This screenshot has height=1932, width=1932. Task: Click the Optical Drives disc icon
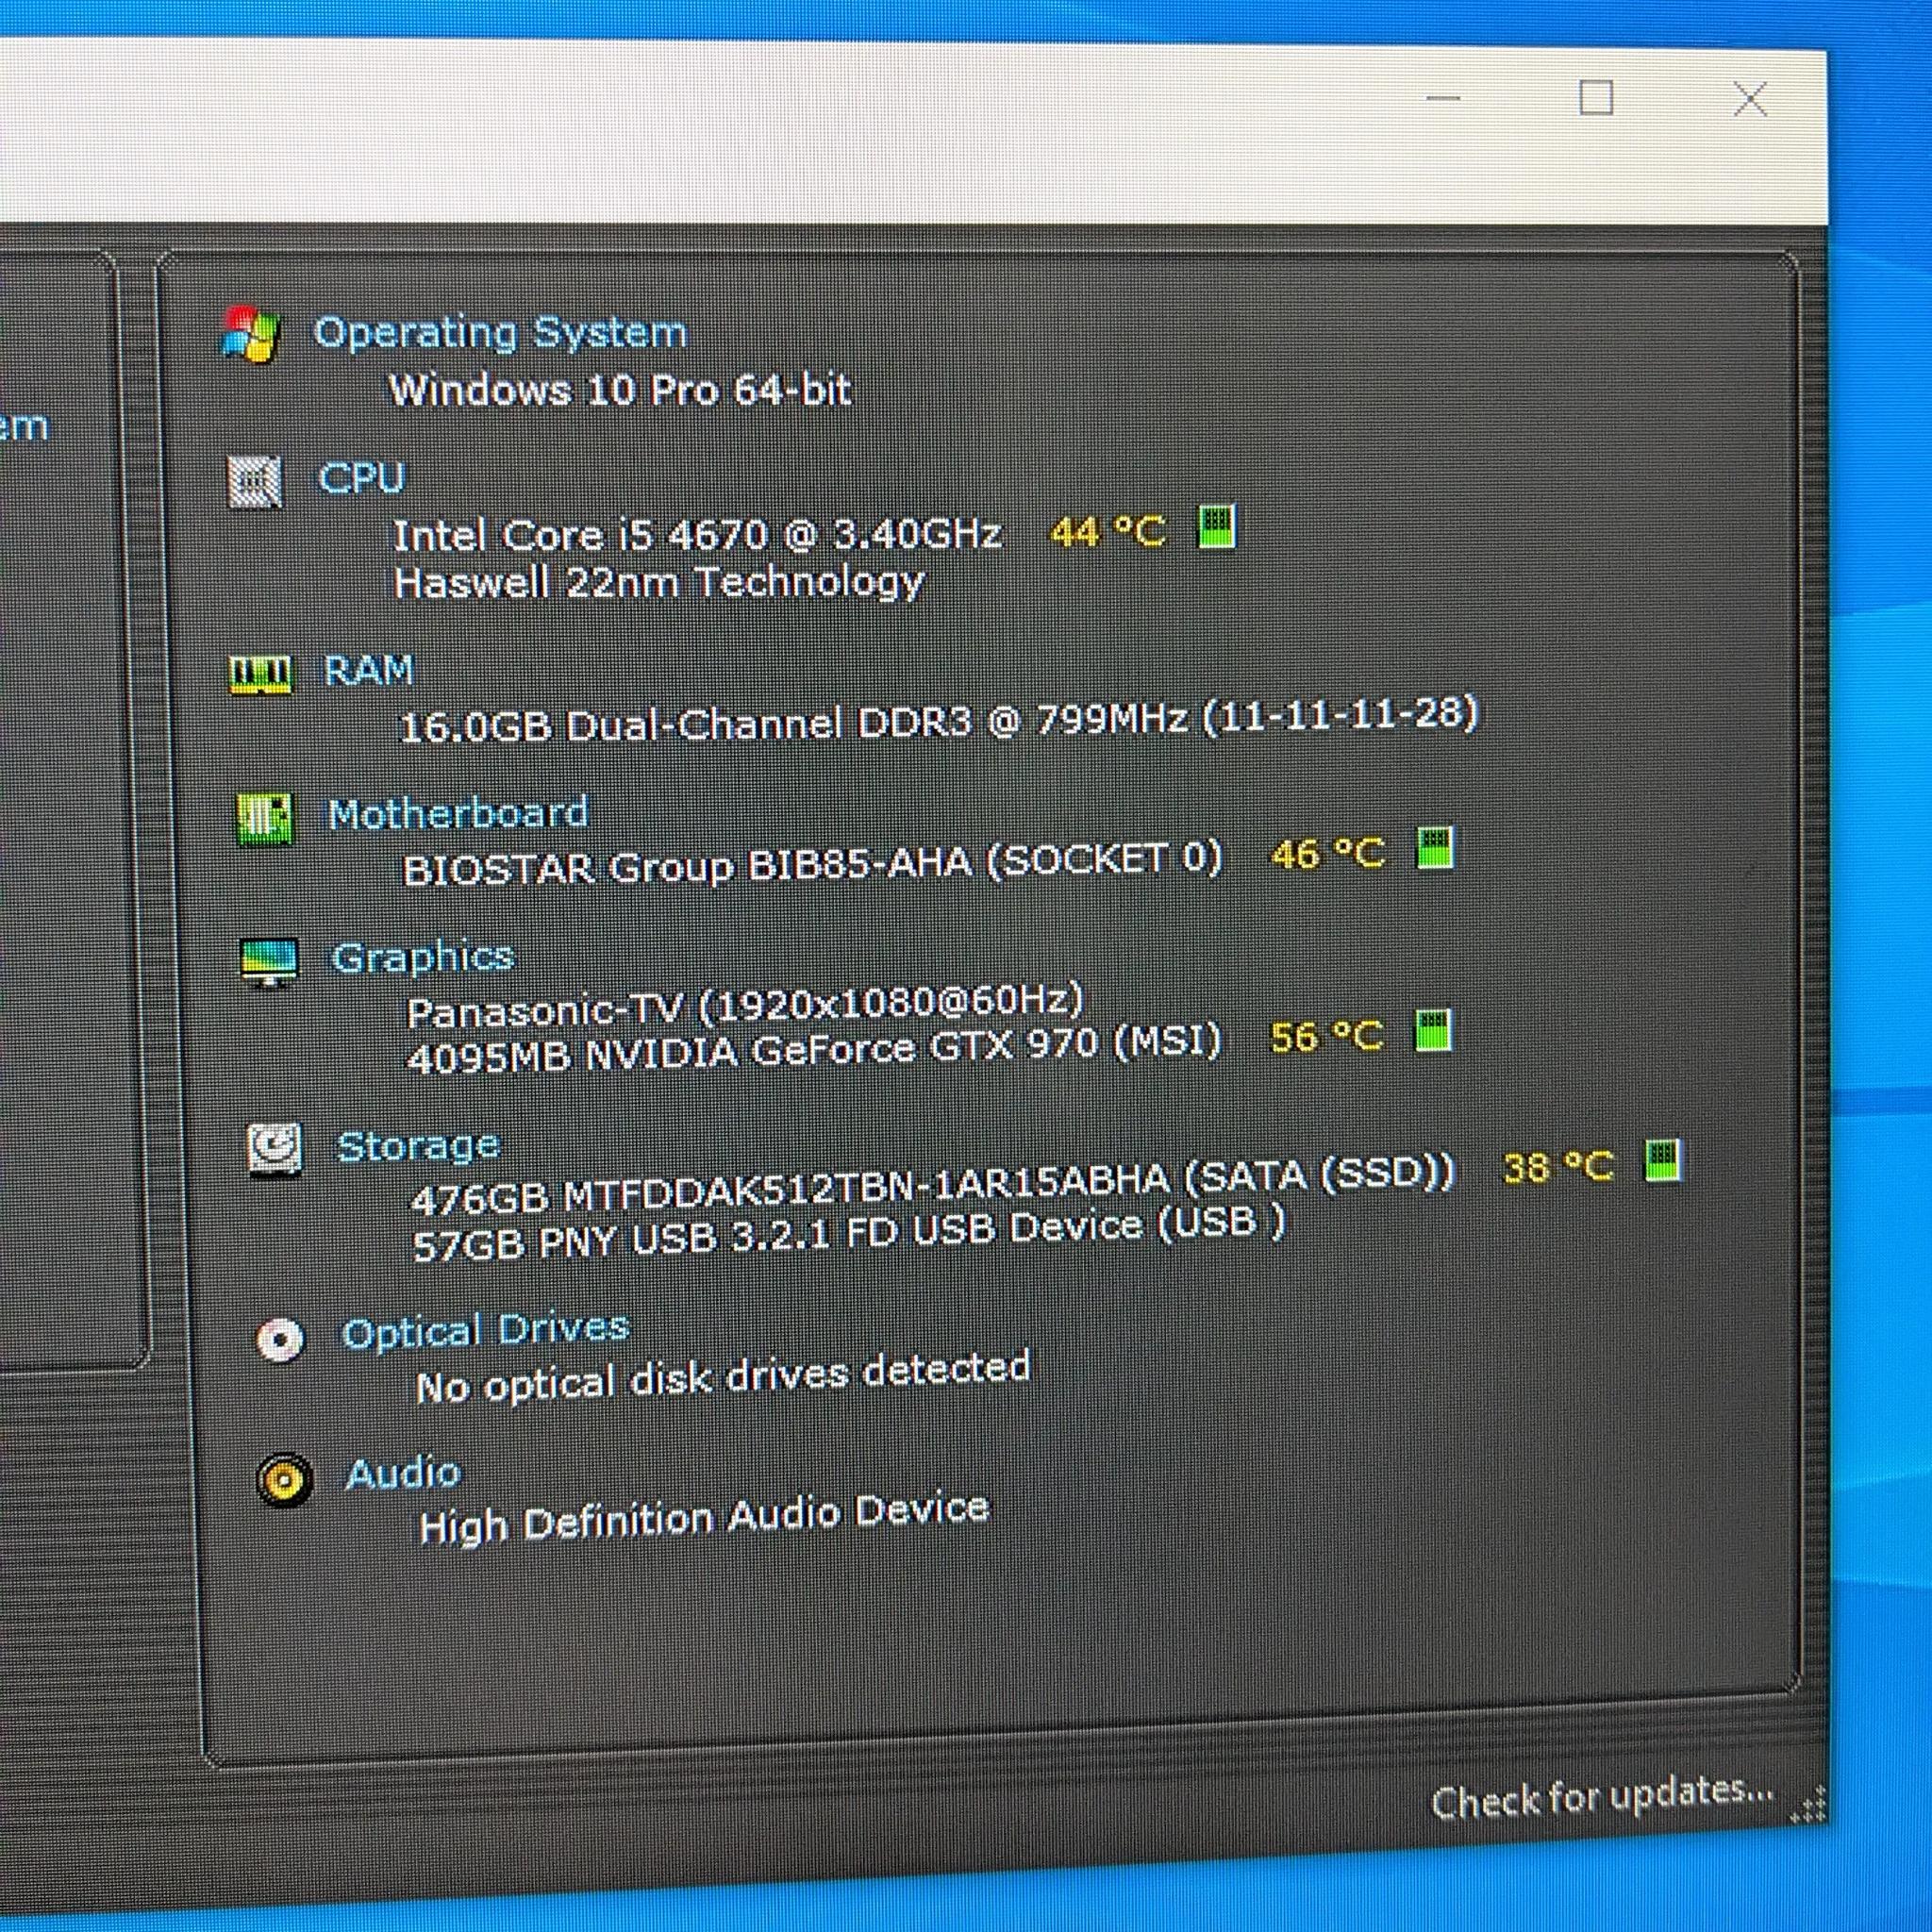click(280, 1339)
